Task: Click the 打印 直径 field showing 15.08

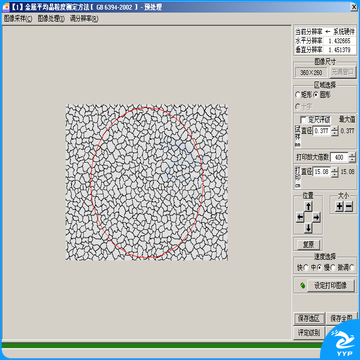Action: pyautogui.click(x=321, y=172)
